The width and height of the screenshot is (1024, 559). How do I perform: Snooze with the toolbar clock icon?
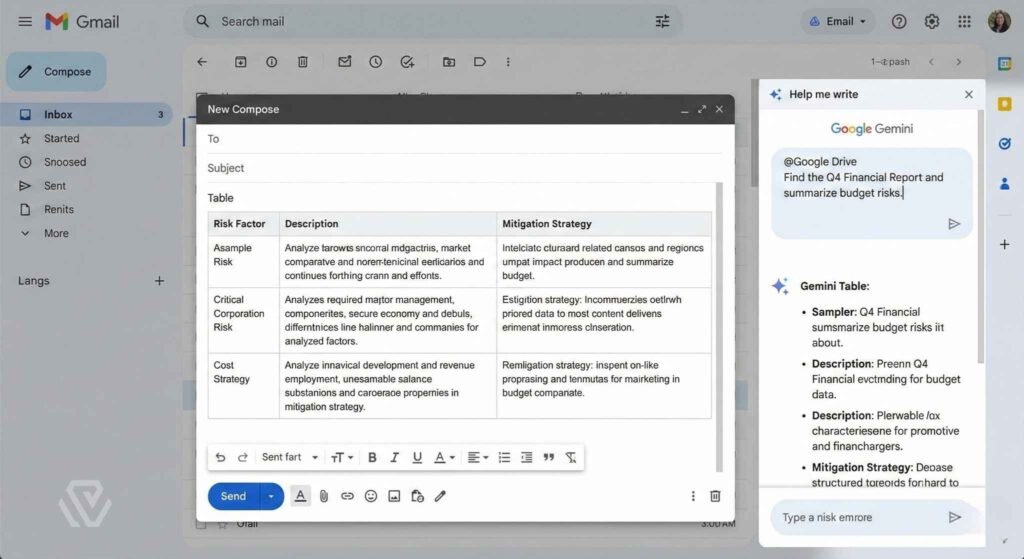coord(376,62)
